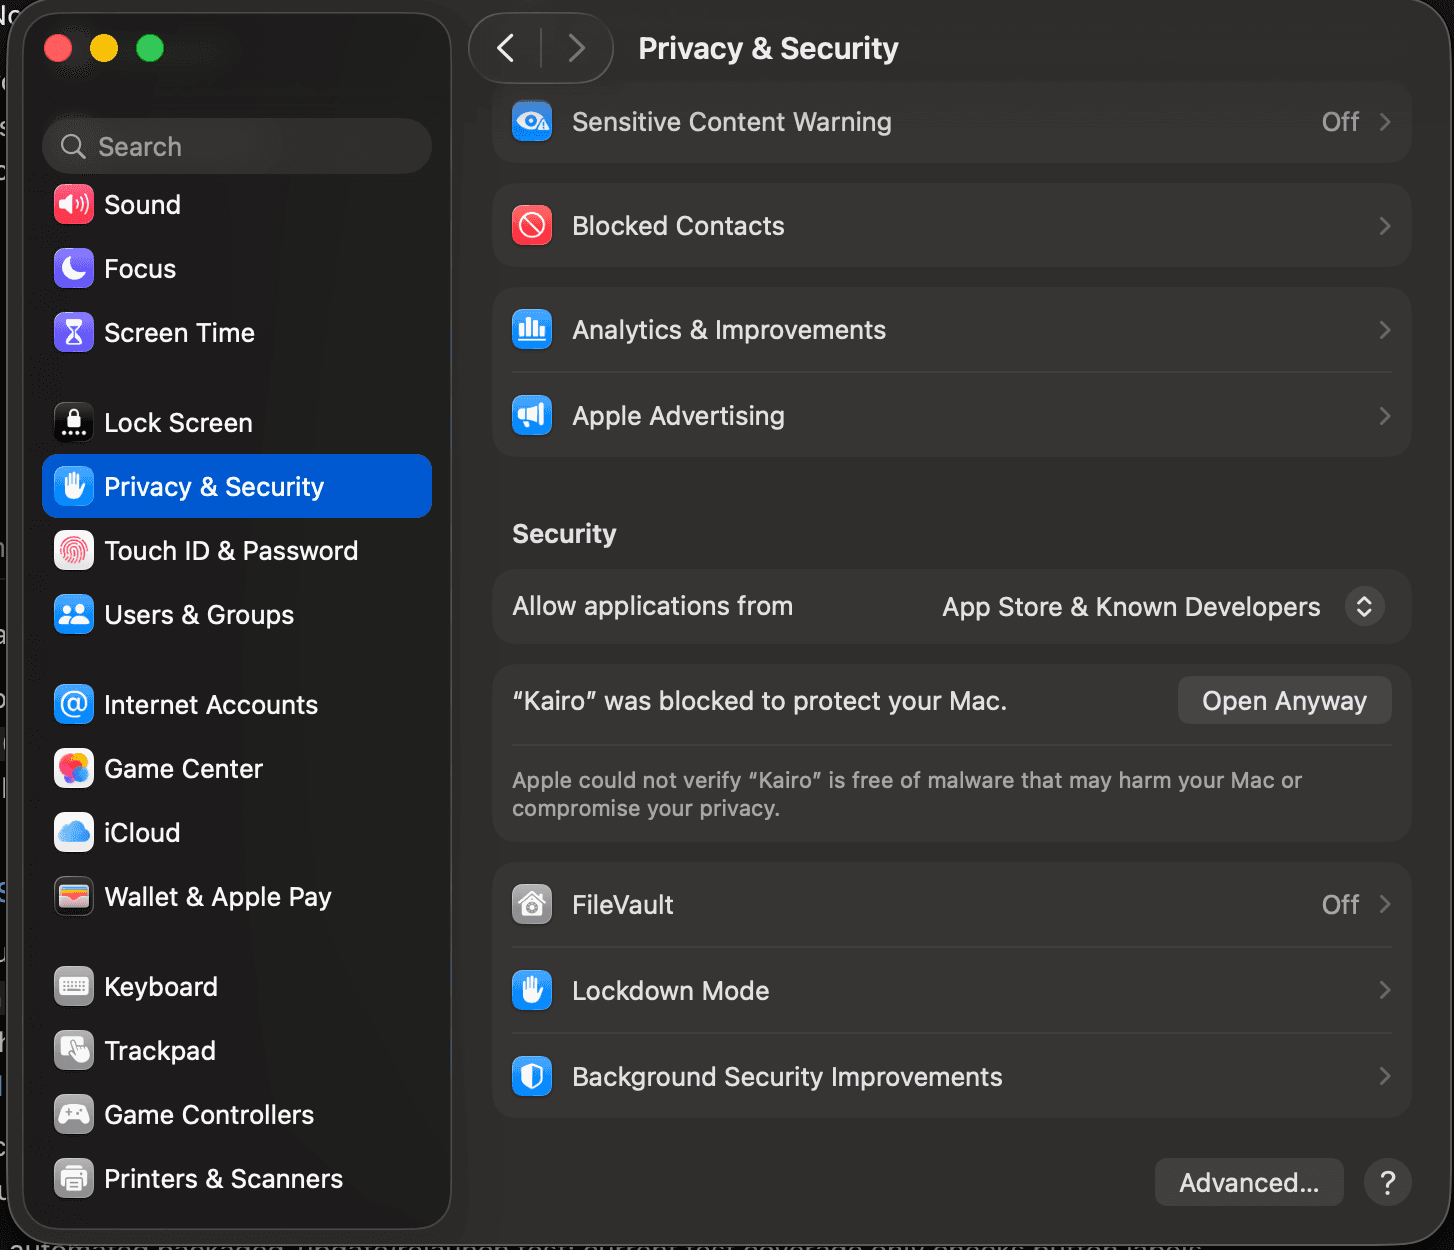Click the Privacy & Security hand icon in sidebar
The image size is (1454, 1250).
click(x=74, y=487)
